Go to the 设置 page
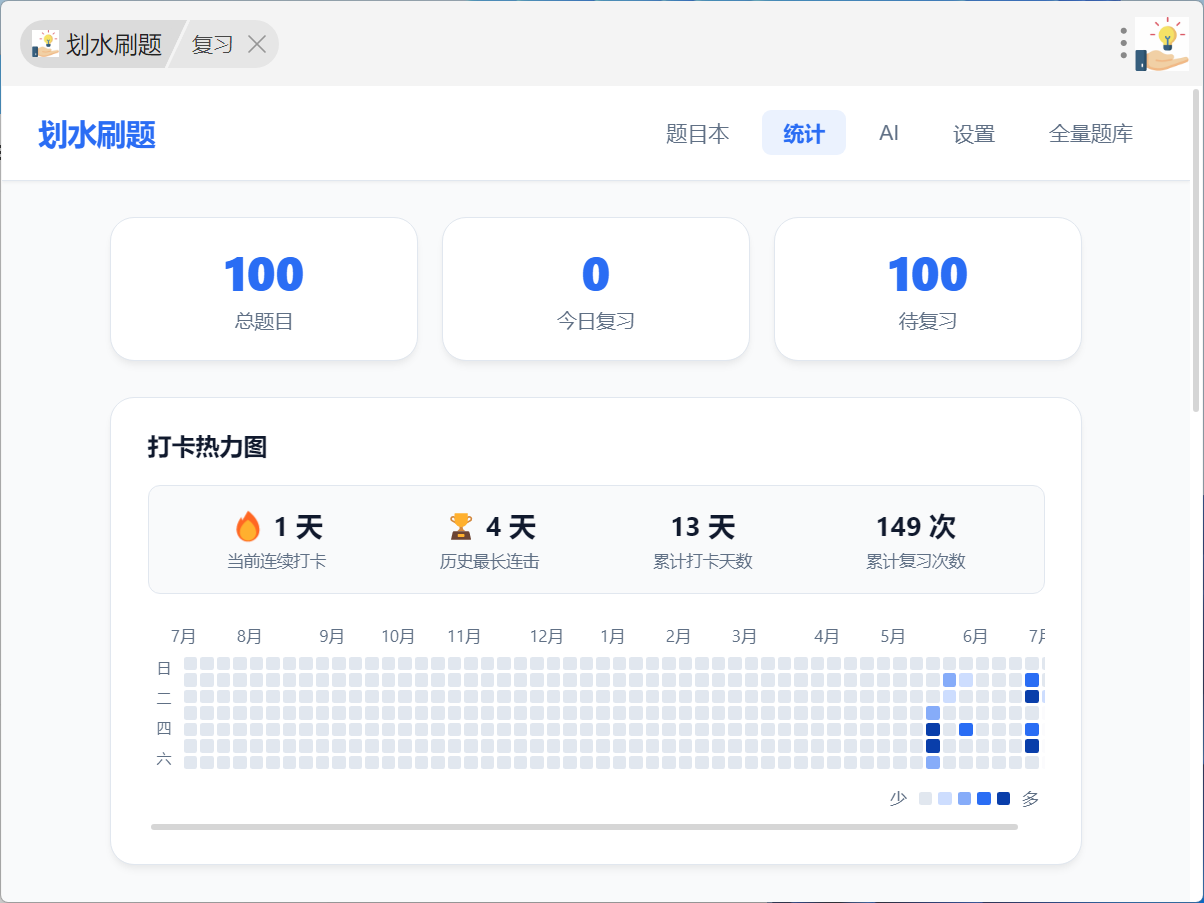 [974, 133]
